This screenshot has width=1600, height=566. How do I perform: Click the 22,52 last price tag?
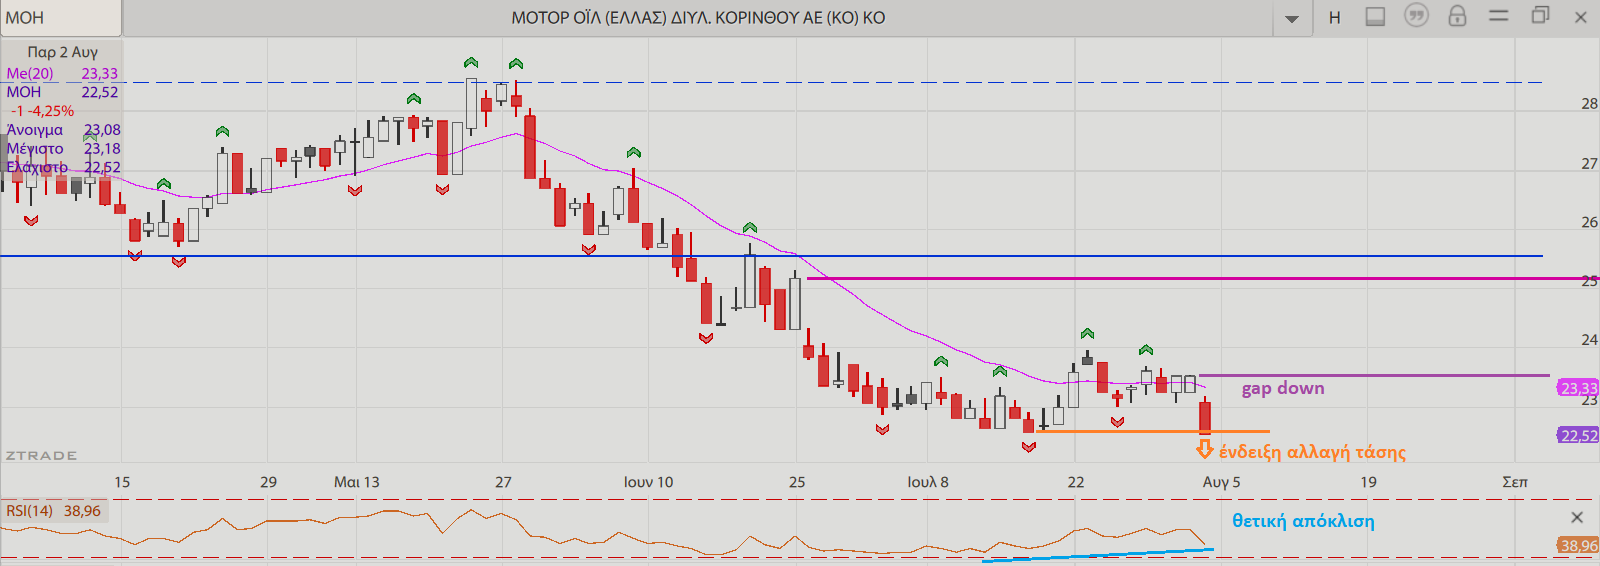[1578, 435]
